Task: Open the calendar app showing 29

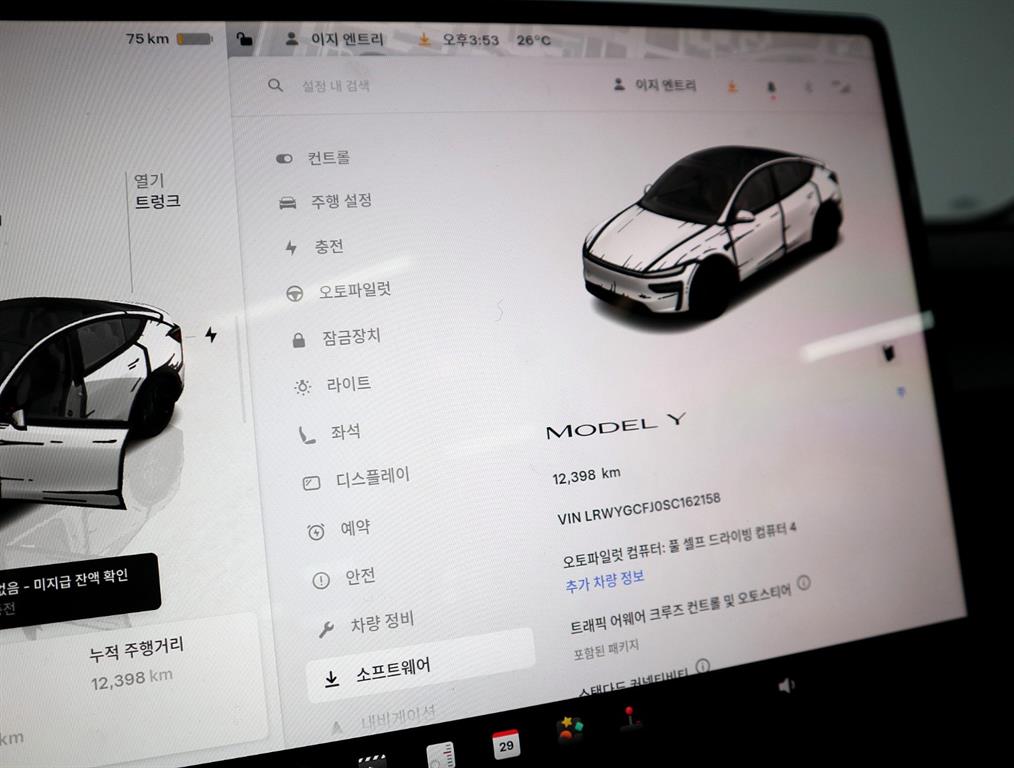Action: click(x=506, y=743)
